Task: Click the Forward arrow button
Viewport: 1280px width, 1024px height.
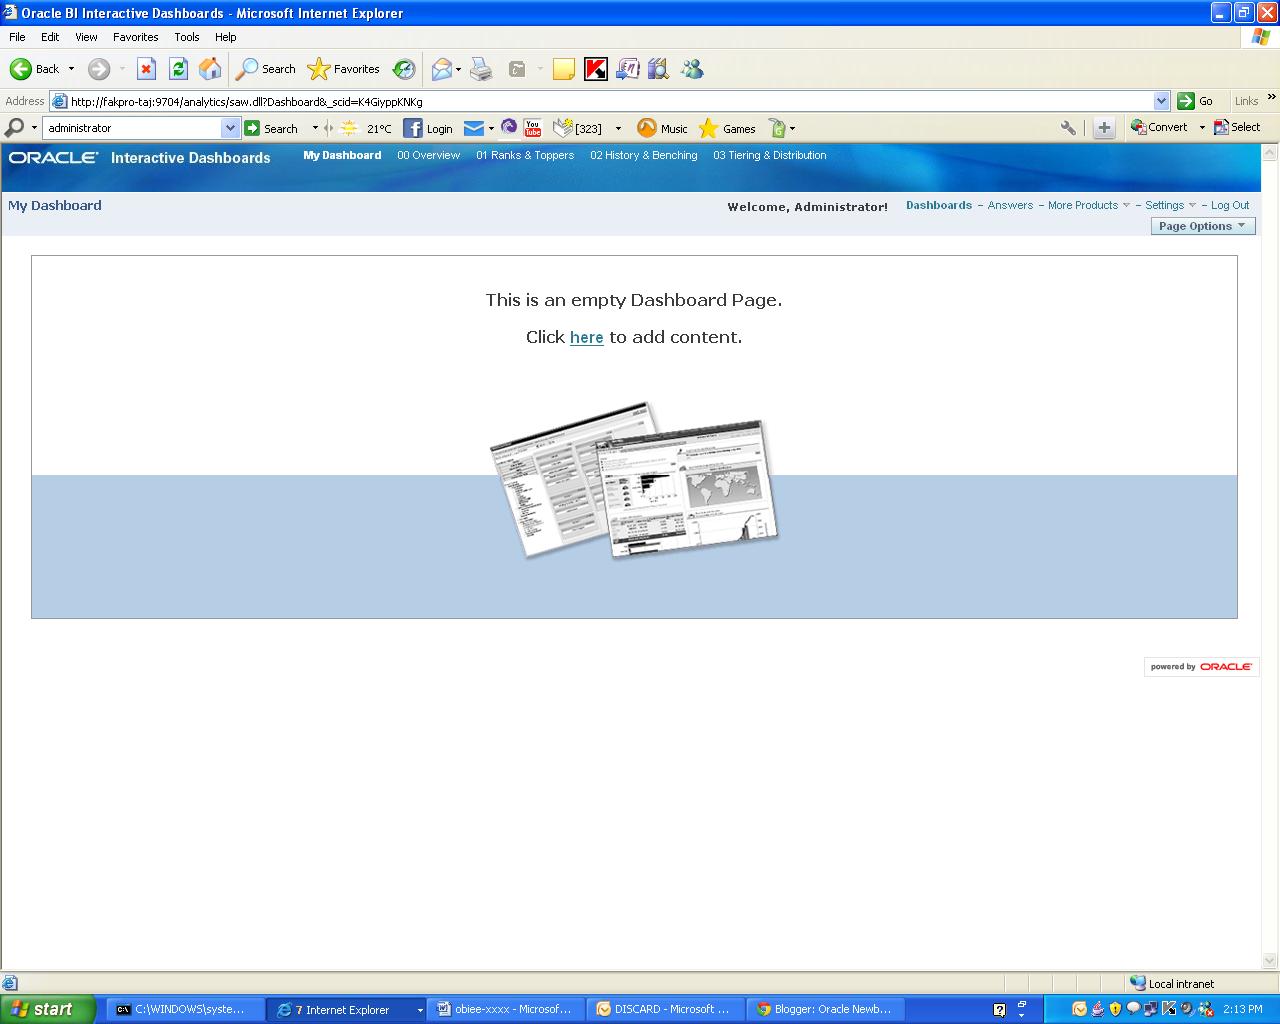Action: 98,69
